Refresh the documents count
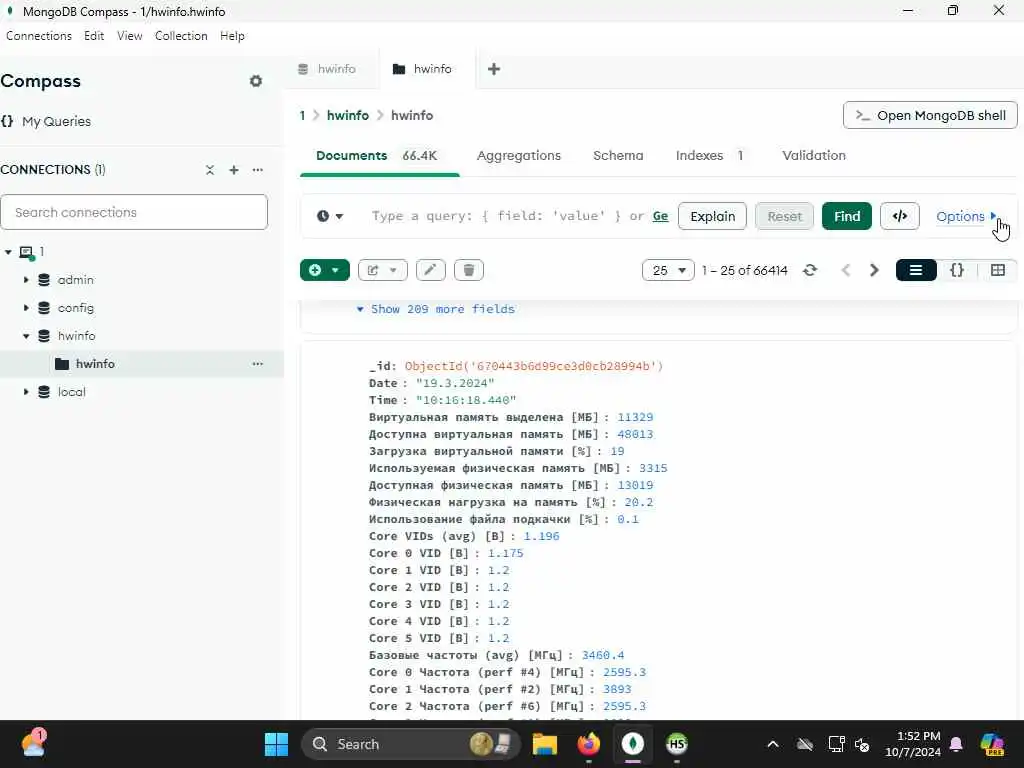This screenshot has height=768, width=1024. click(810, 270)
